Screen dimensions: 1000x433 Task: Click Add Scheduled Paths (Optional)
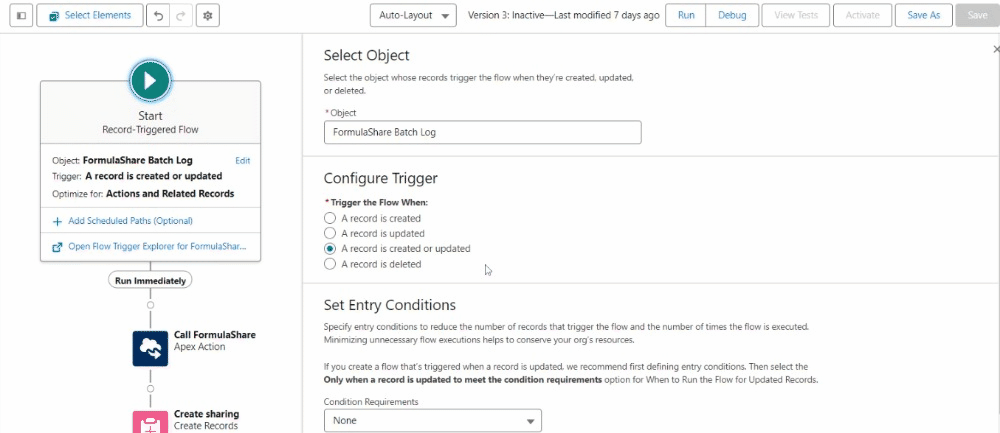click(x=130, y=221)
